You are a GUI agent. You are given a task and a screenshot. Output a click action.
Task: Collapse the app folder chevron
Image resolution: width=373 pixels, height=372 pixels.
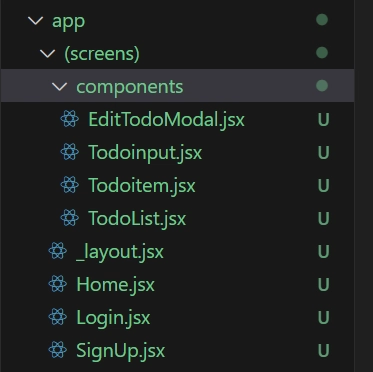pos(35,21)
